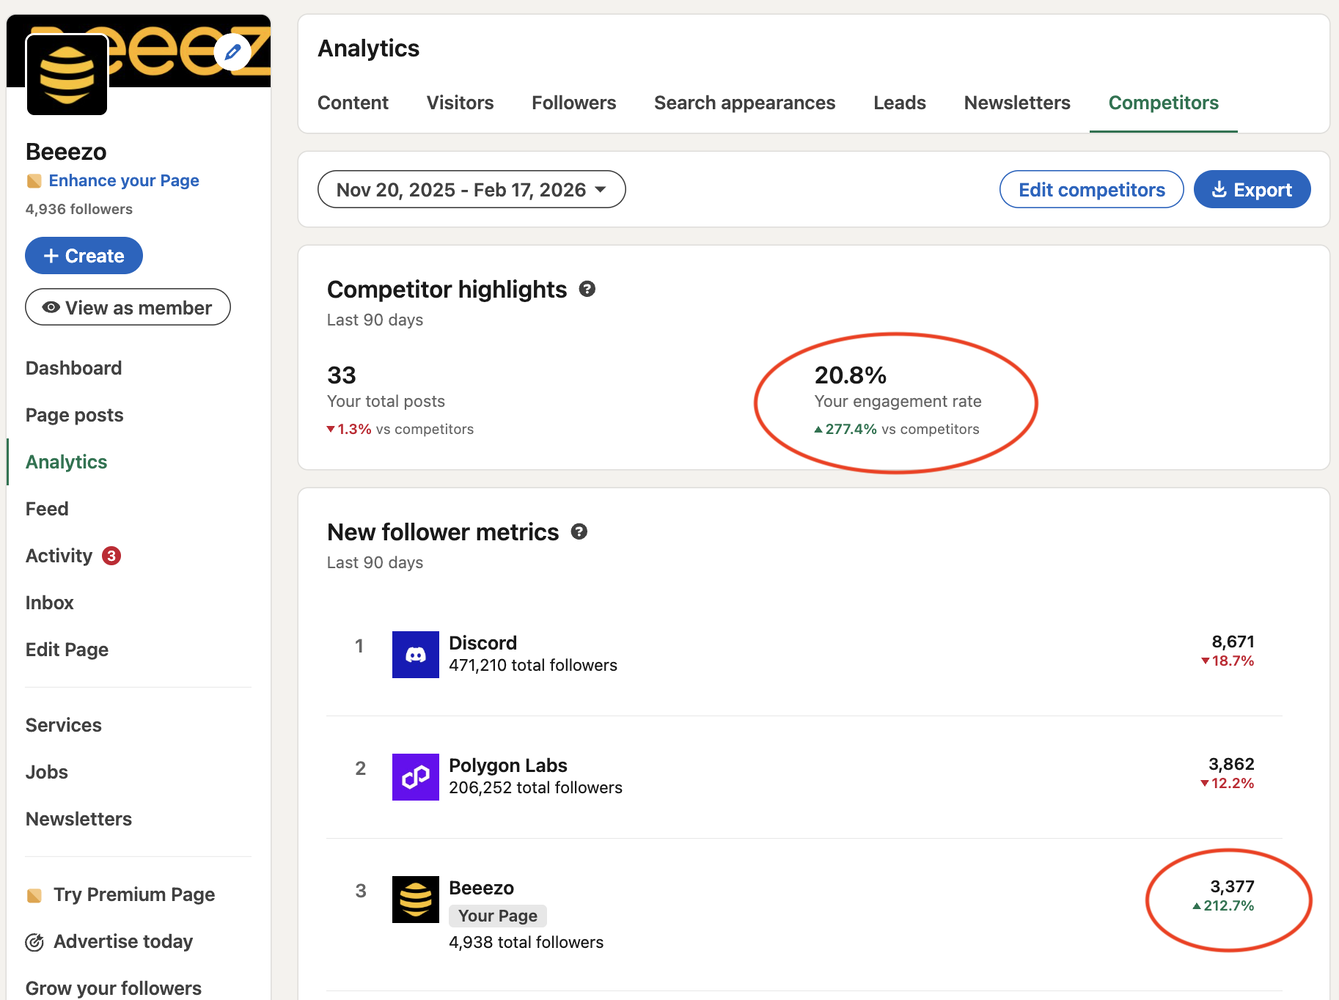
Task: Click the 4,936 followers count
Action: (x=79, y=209)
